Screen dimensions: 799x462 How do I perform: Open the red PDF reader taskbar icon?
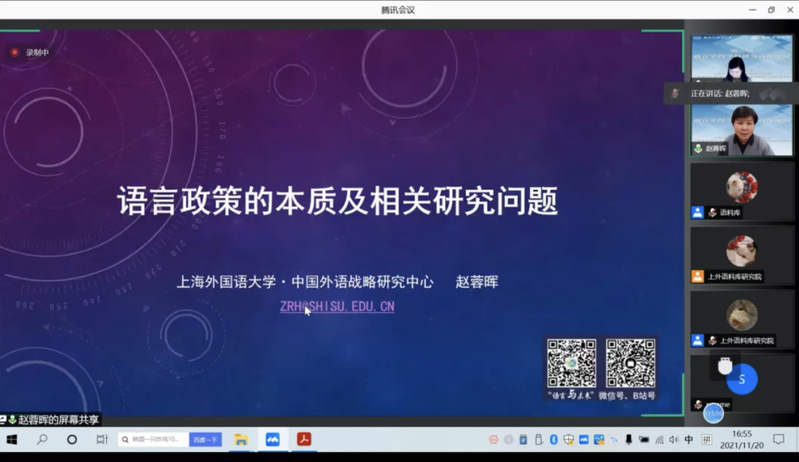(304, 439)
